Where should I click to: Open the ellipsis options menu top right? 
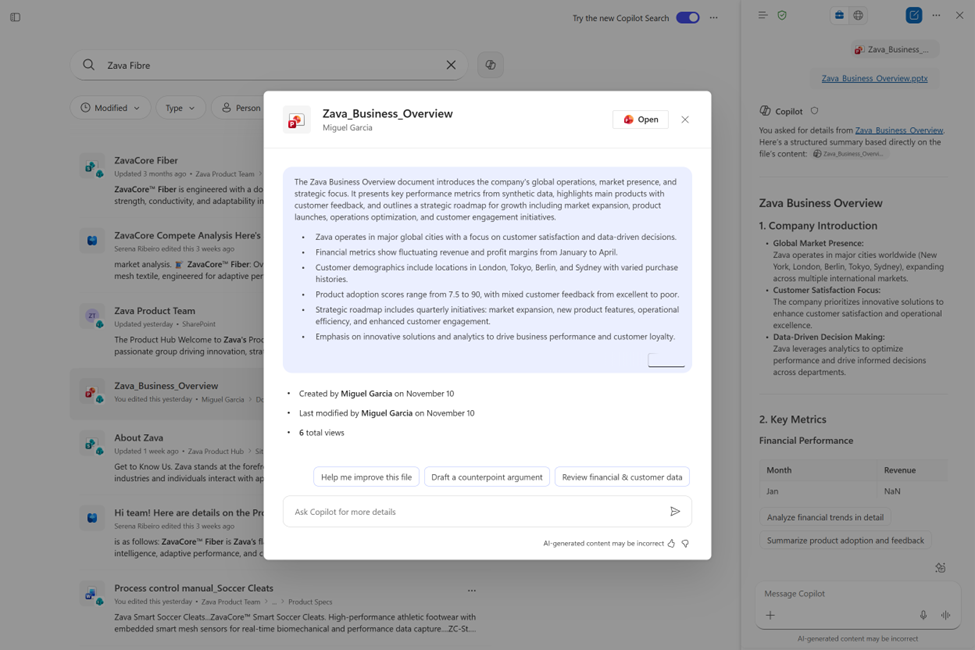937,15
